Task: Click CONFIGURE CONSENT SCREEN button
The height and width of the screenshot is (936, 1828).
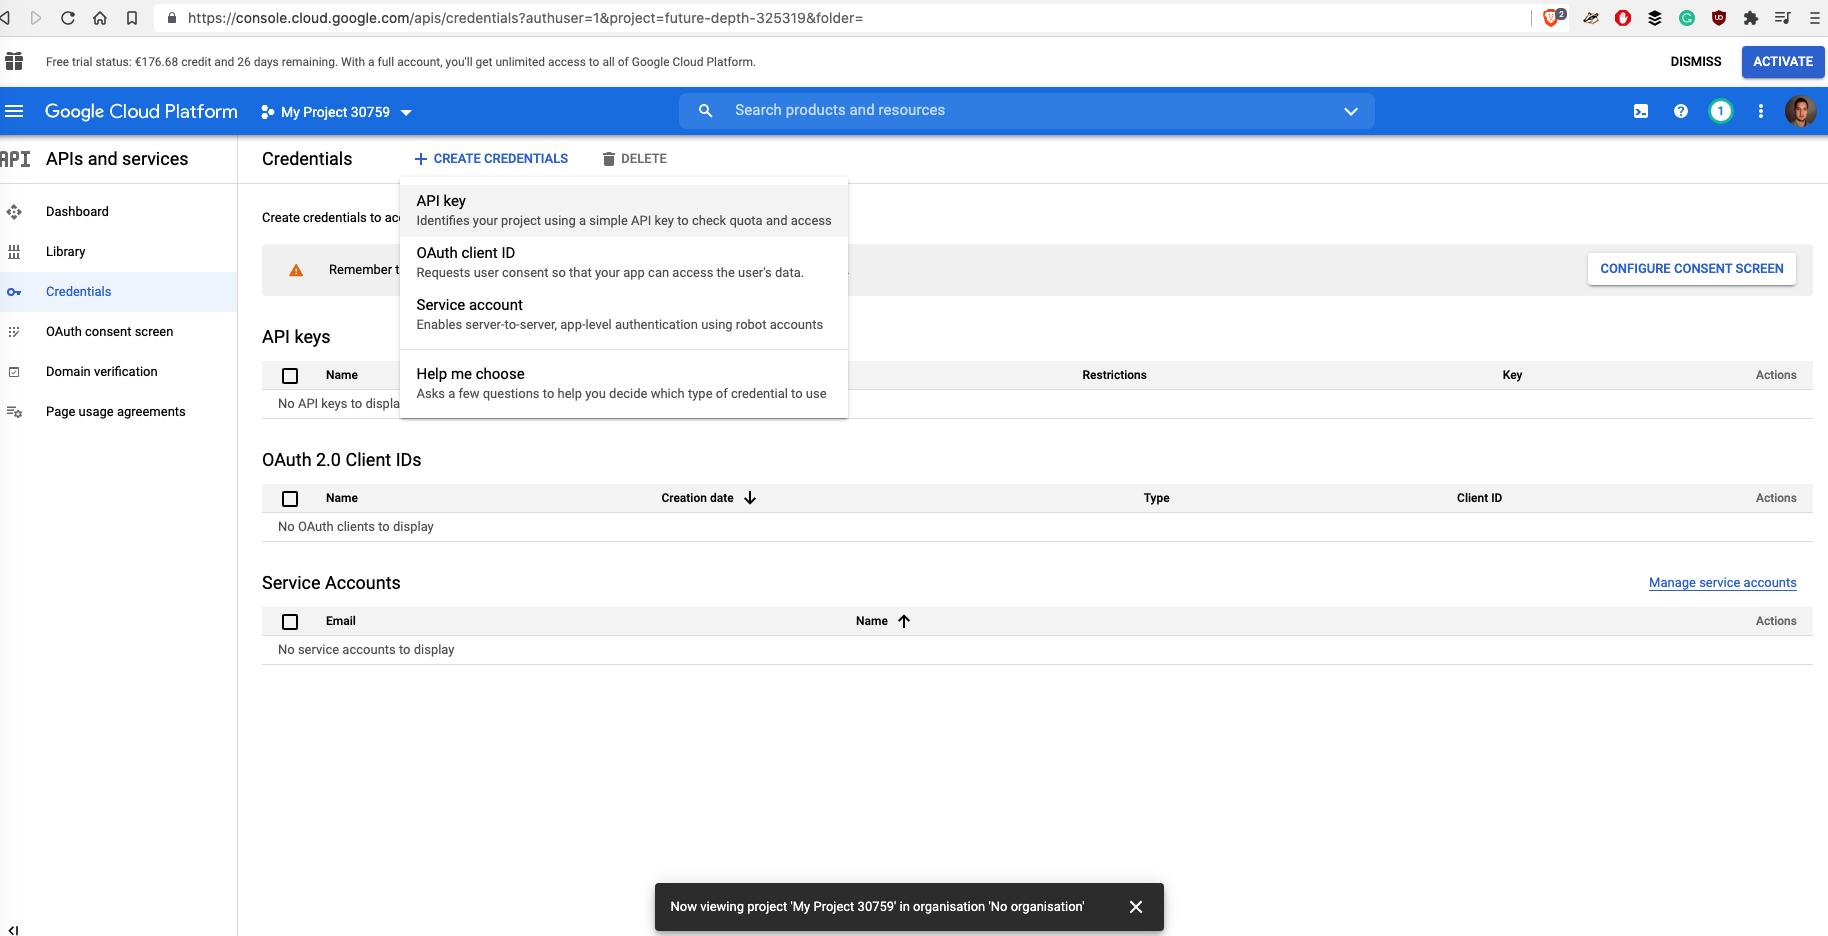Action: coord(1692,269)
